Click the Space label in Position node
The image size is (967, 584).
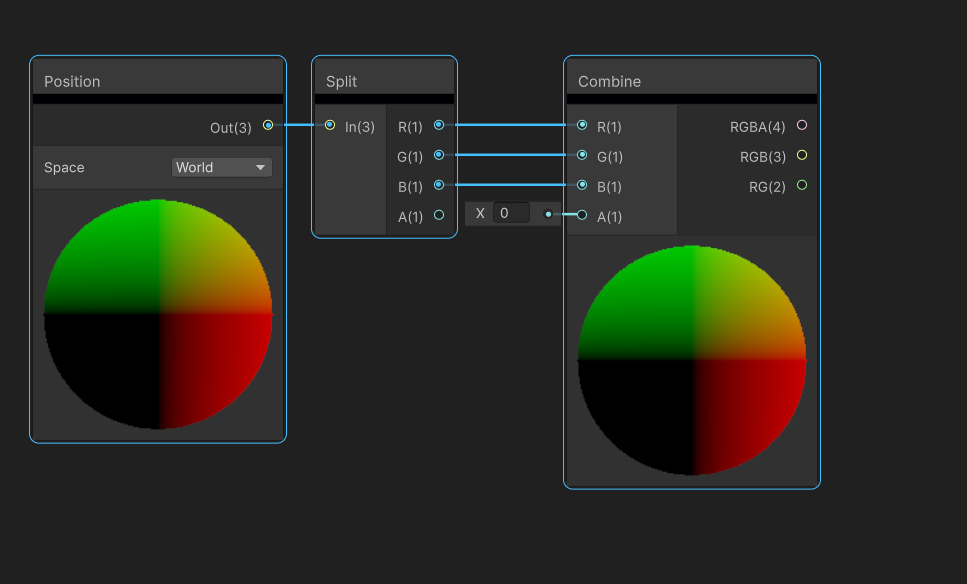click(64, 167)
